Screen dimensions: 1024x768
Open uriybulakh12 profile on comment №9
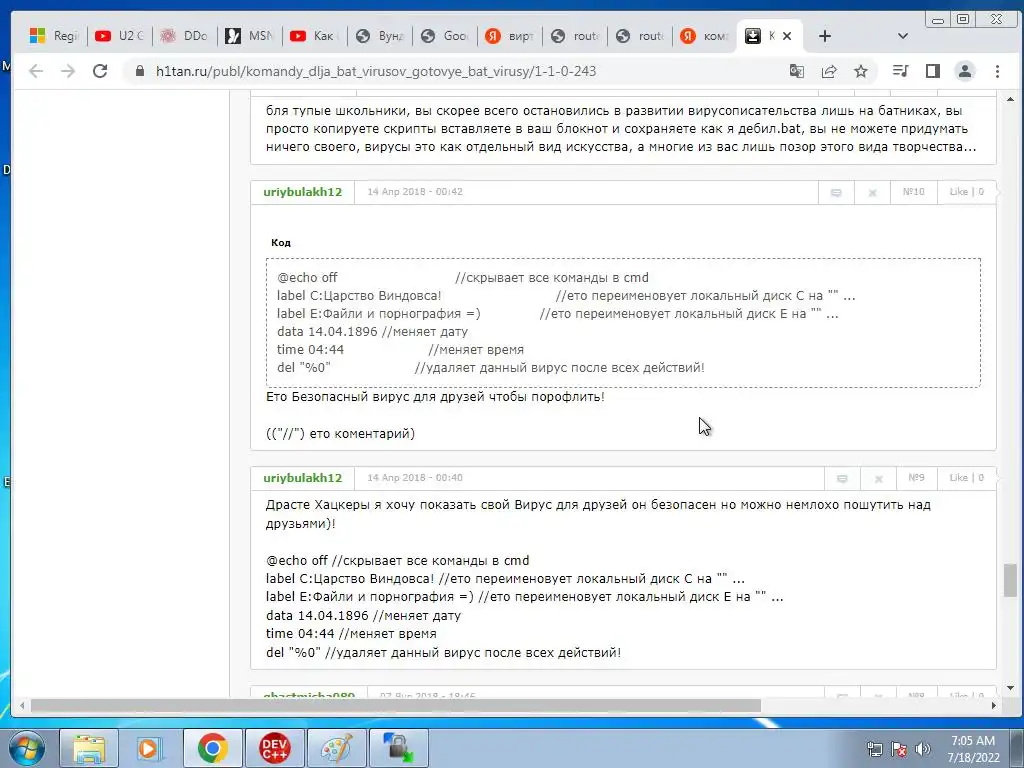[302, 478]
